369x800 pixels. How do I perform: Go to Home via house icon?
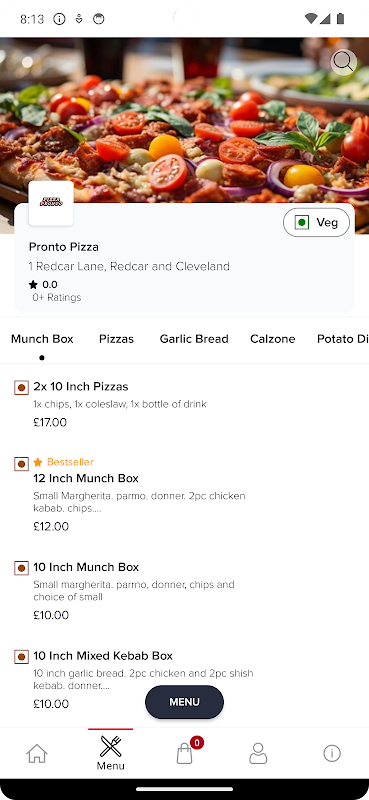37,754
